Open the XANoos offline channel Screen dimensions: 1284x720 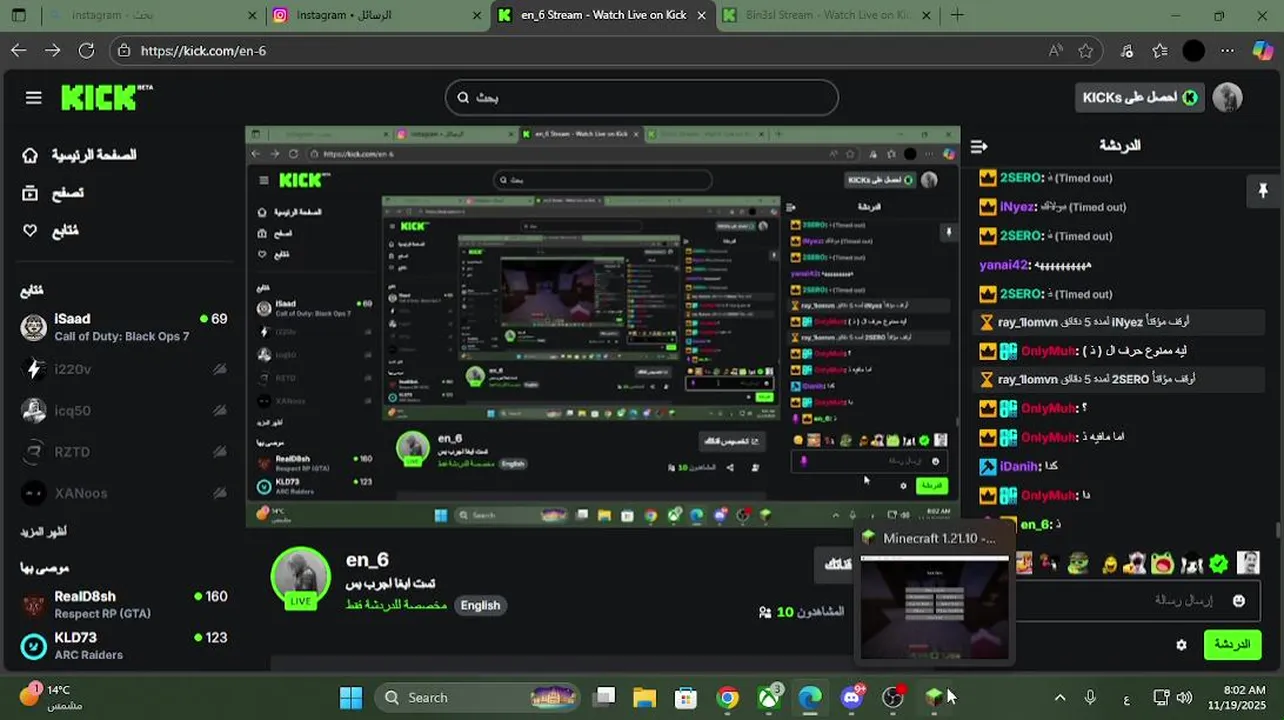[124, 493]
